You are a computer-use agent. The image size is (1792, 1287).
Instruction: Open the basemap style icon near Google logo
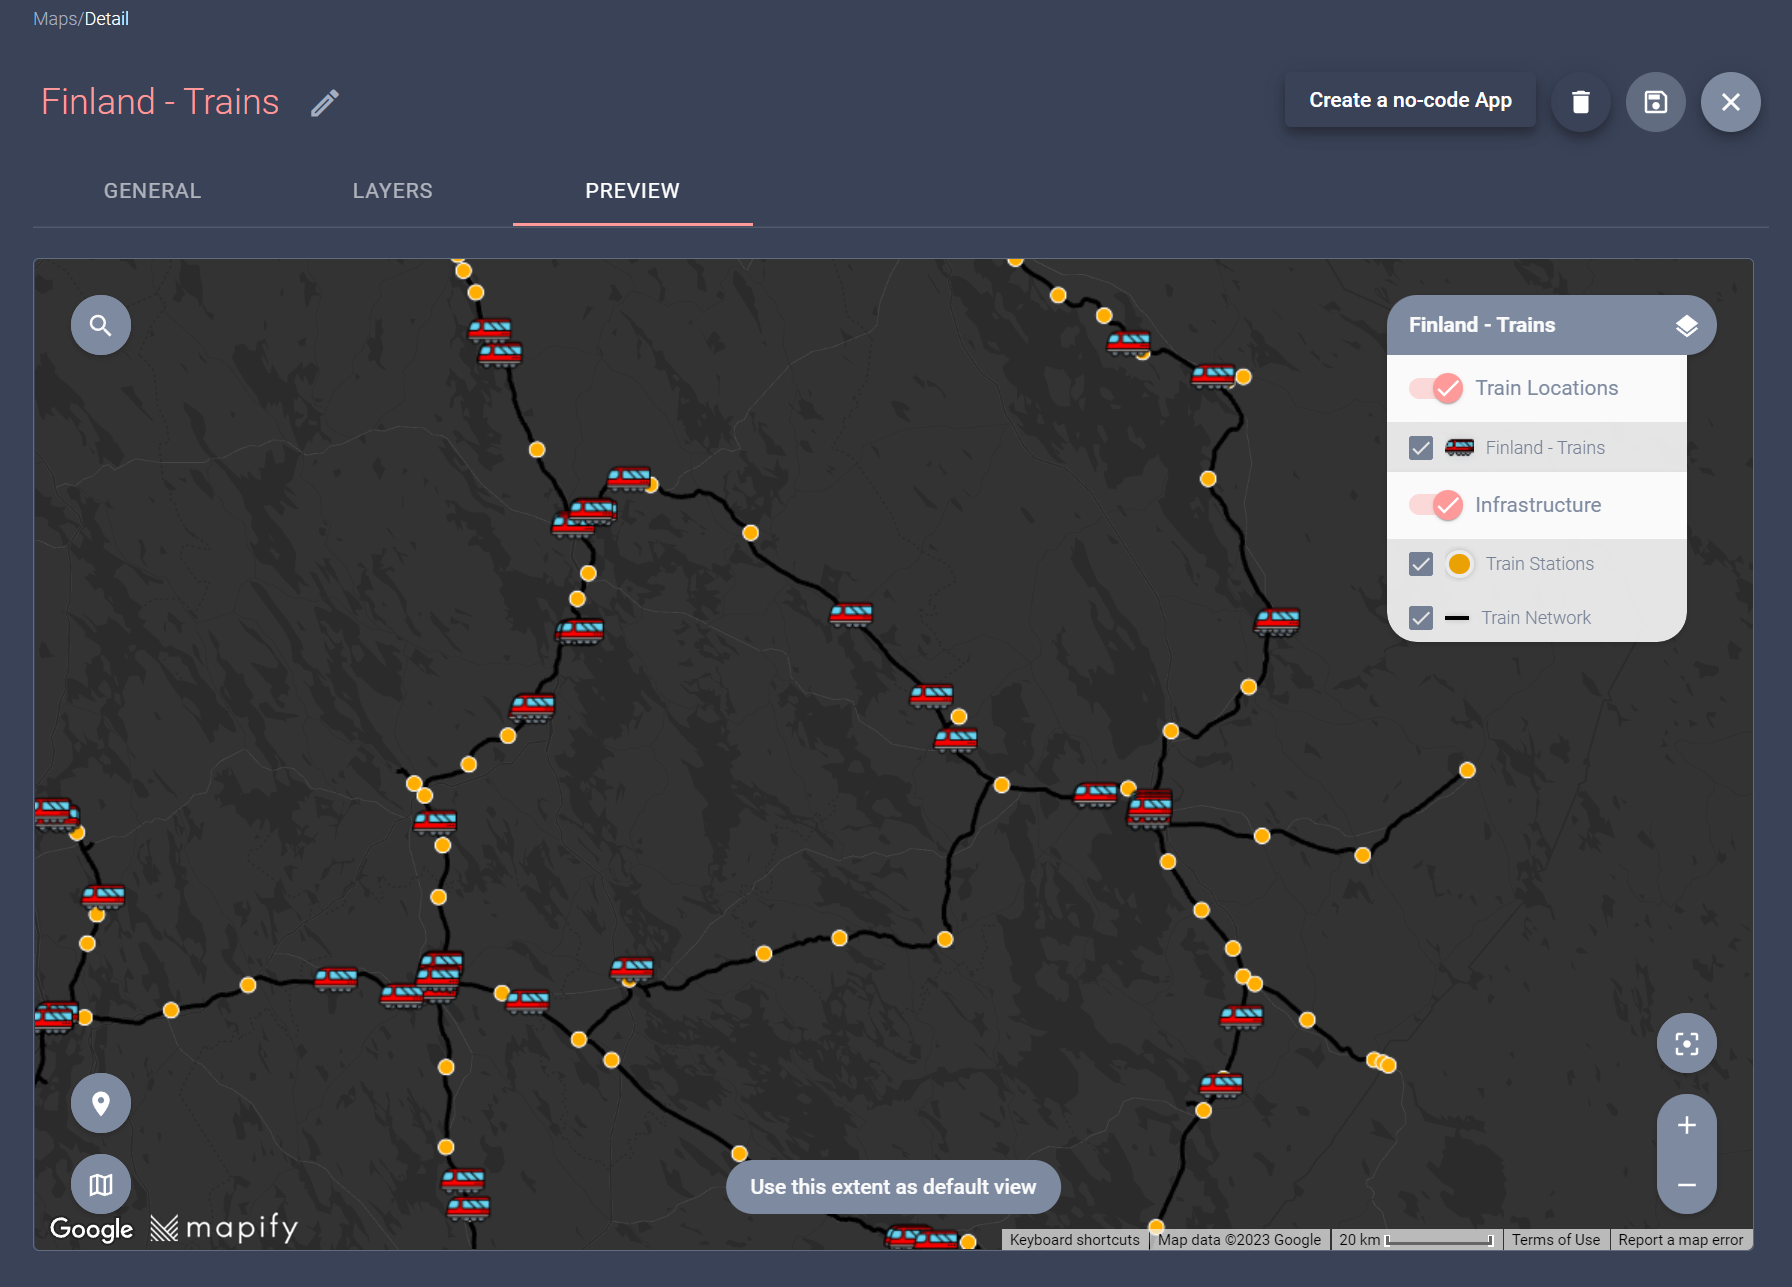100,1185
